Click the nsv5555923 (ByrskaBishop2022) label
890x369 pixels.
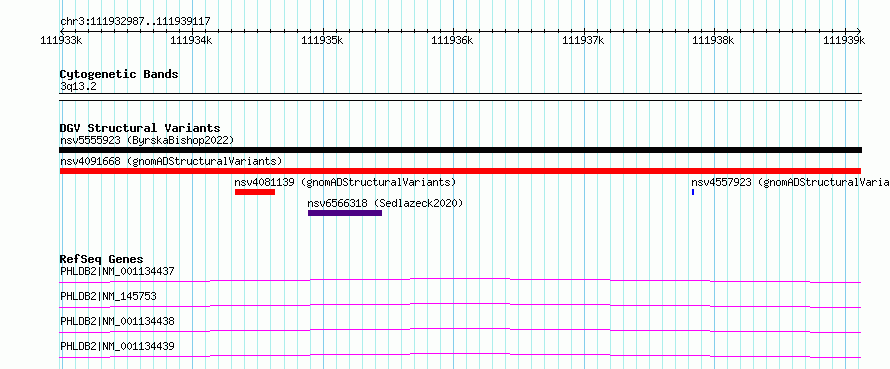(x=147, y=140)
